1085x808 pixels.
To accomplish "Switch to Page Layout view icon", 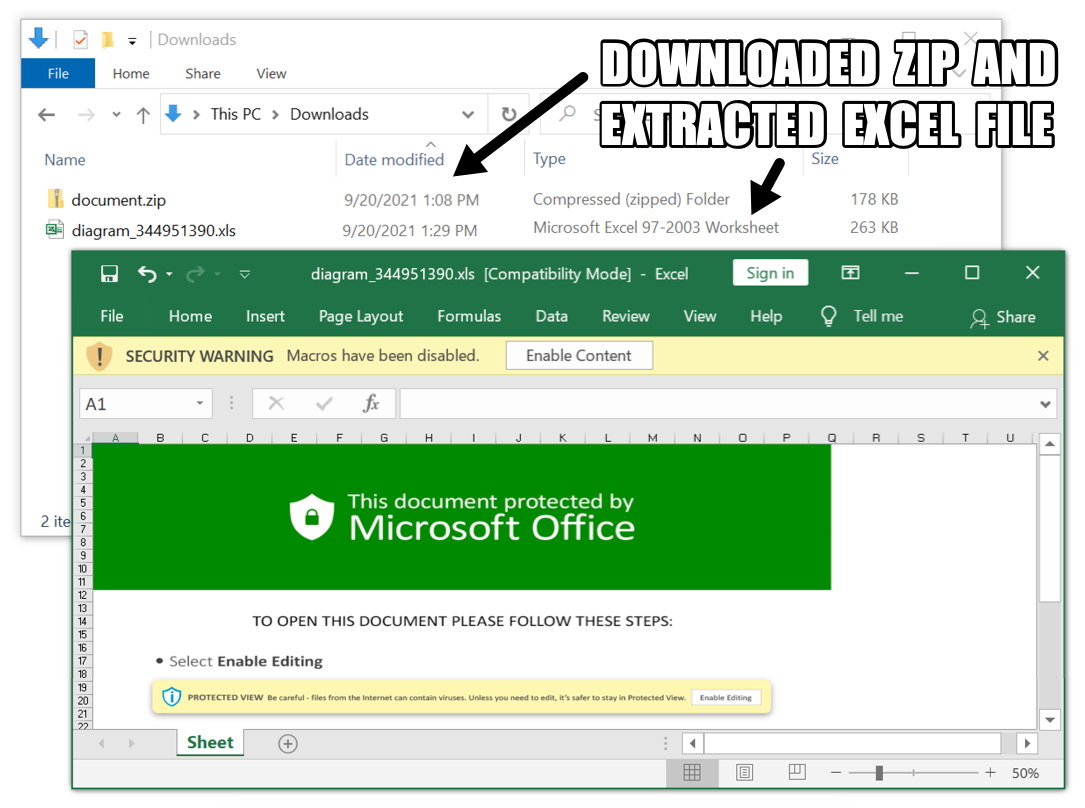I will 745,773.
